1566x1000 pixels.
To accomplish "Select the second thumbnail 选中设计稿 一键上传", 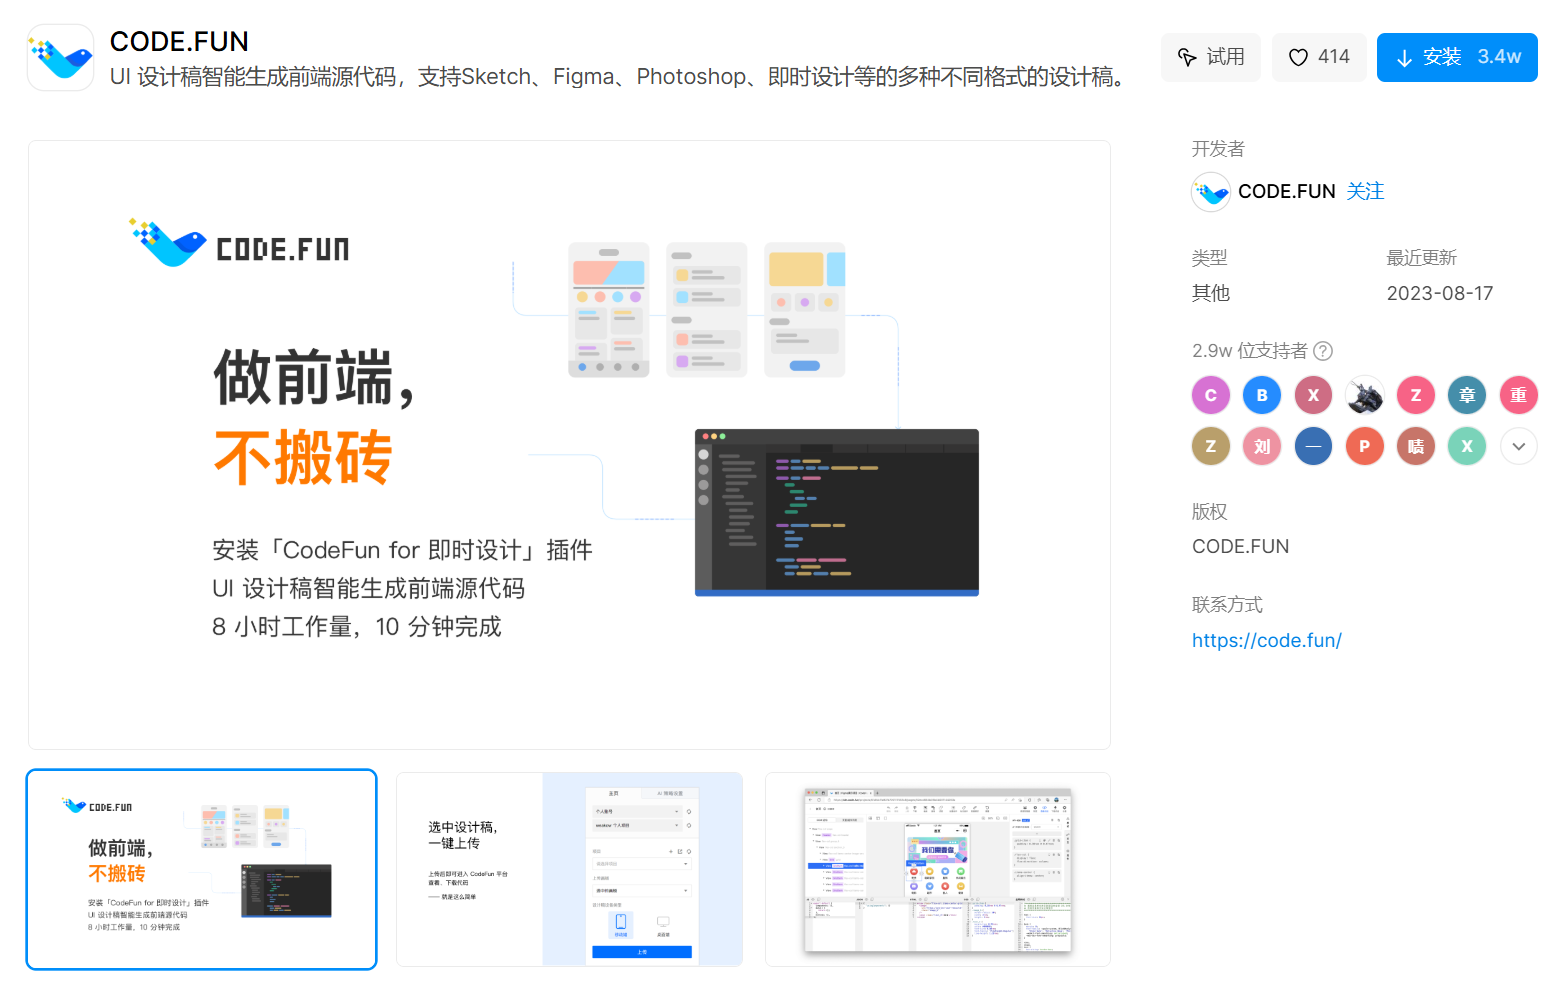I will (x=569, y=869).
